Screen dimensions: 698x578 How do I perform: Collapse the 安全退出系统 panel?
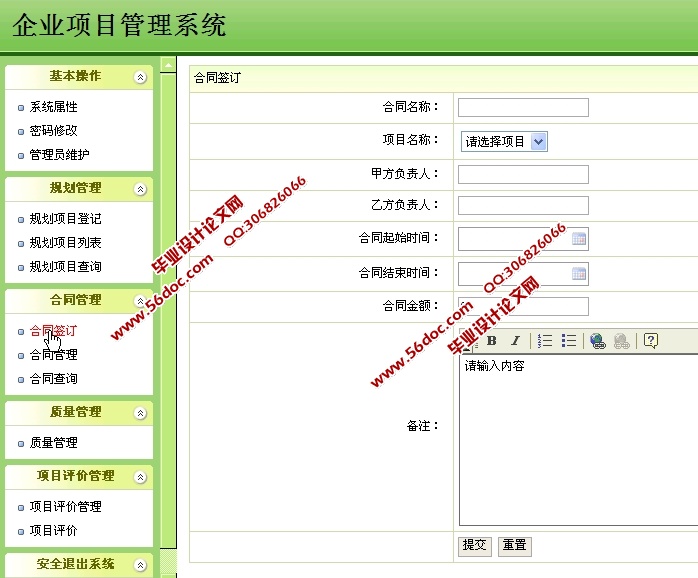(140, 565)
